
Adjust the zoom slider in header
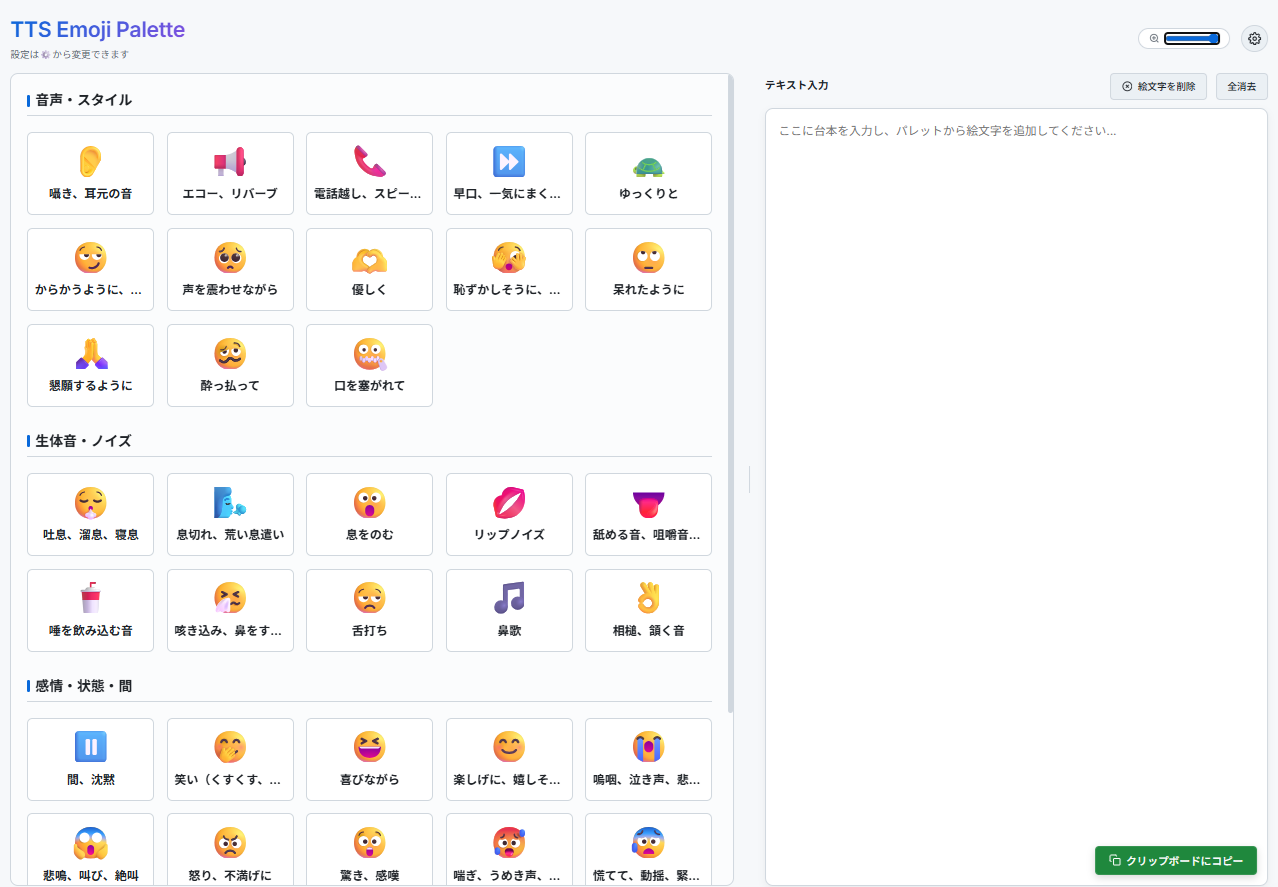[x=1191, y=39]
